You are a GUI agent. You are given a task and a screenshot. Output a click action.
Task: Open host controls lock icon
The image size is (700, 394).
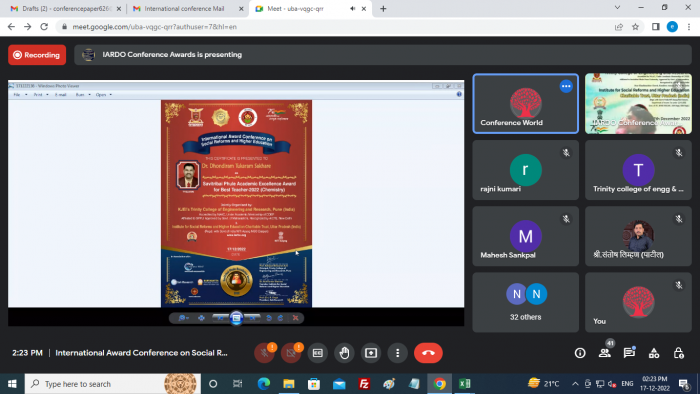point(679,353)
